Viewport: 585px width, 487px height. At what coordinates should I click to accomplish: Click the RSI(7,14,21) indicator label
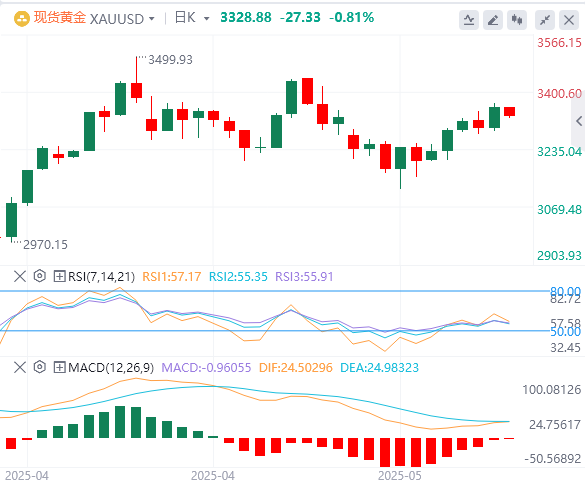pos(101,277)
